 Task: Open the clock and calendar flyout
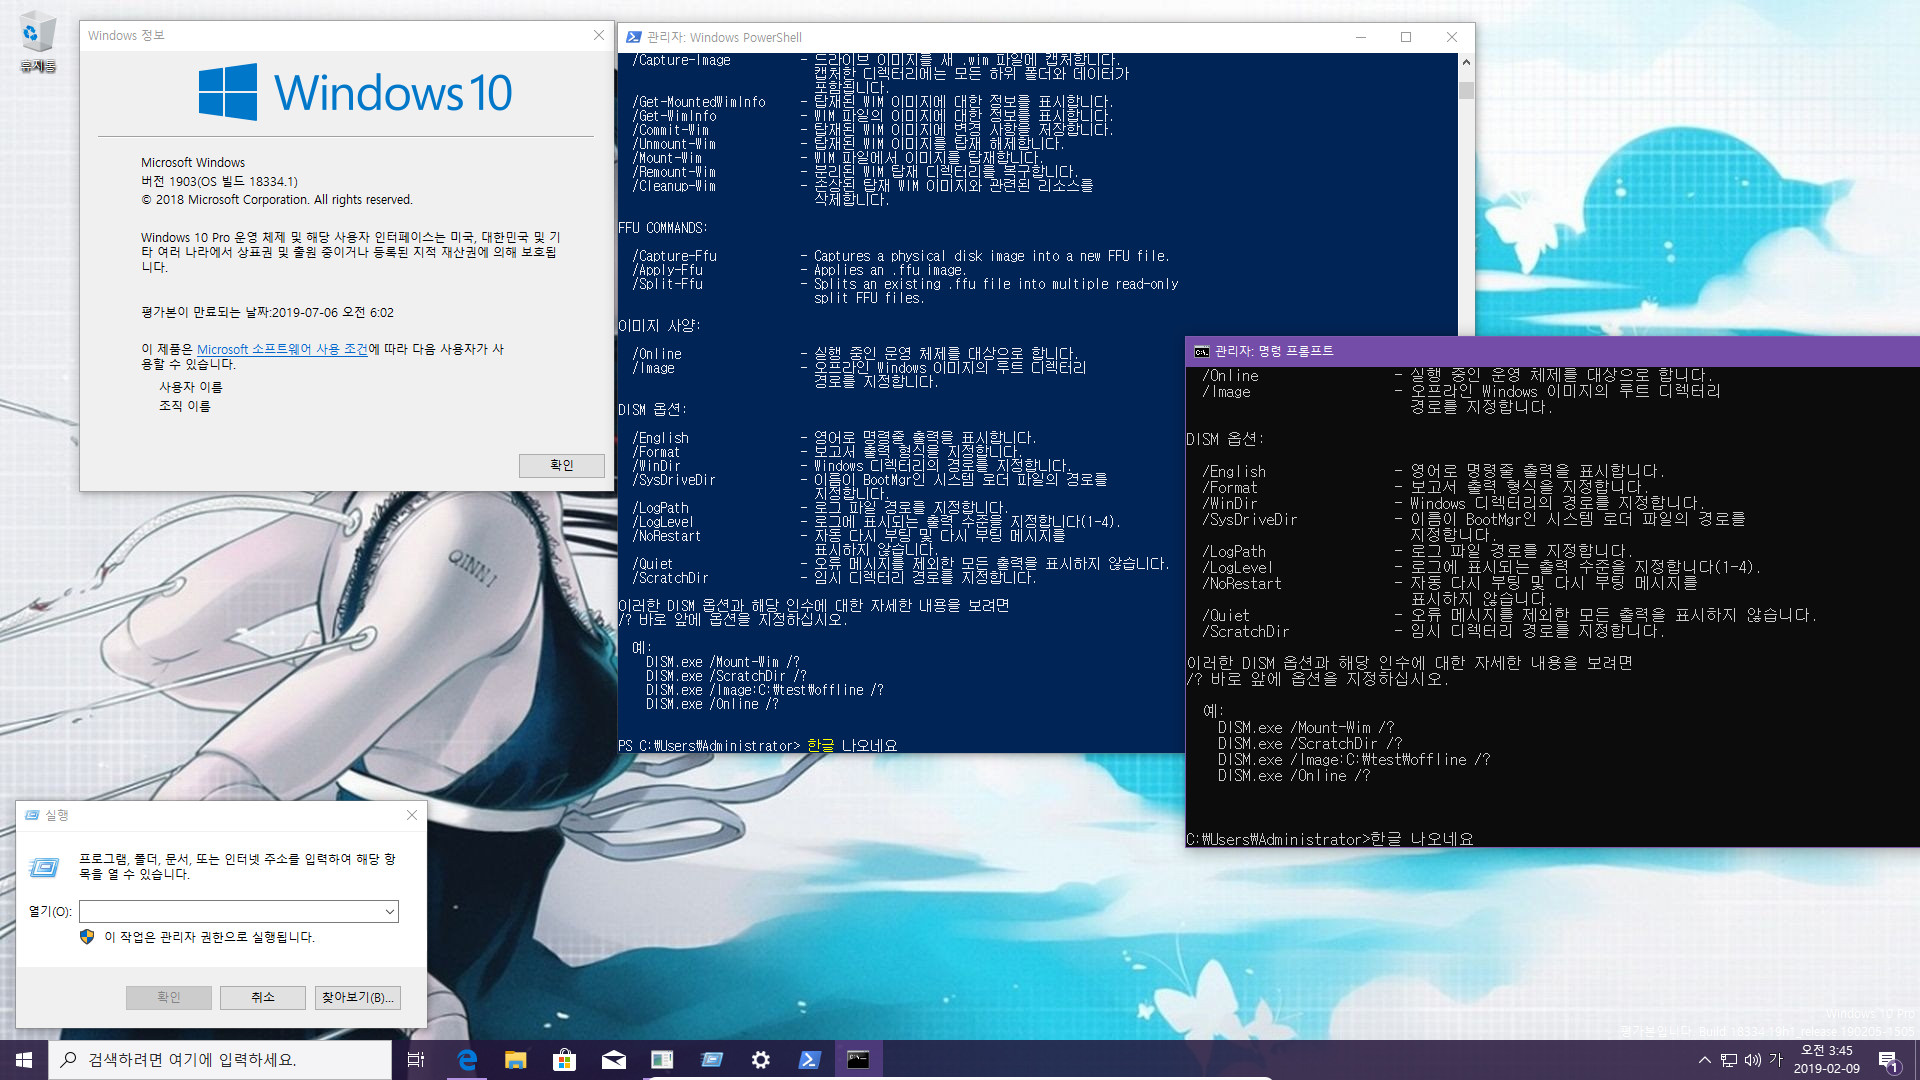[1826, 1059]
